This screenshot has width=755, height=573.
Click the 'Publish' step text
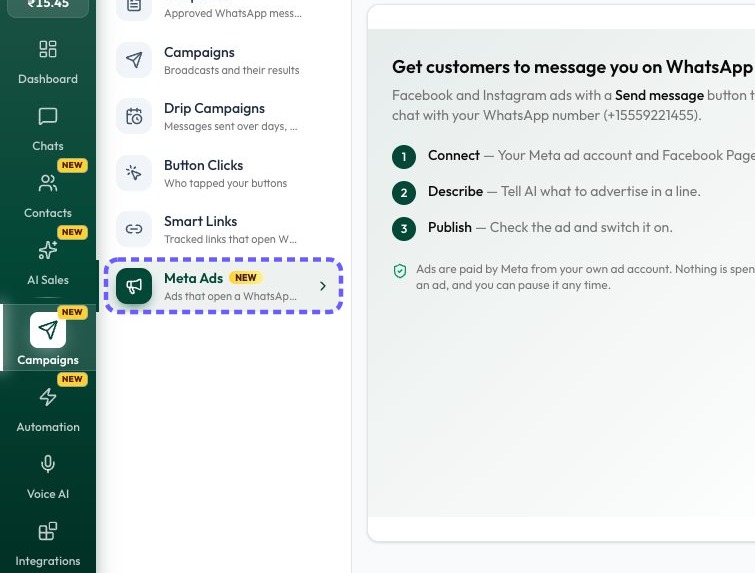coord(450,227)
